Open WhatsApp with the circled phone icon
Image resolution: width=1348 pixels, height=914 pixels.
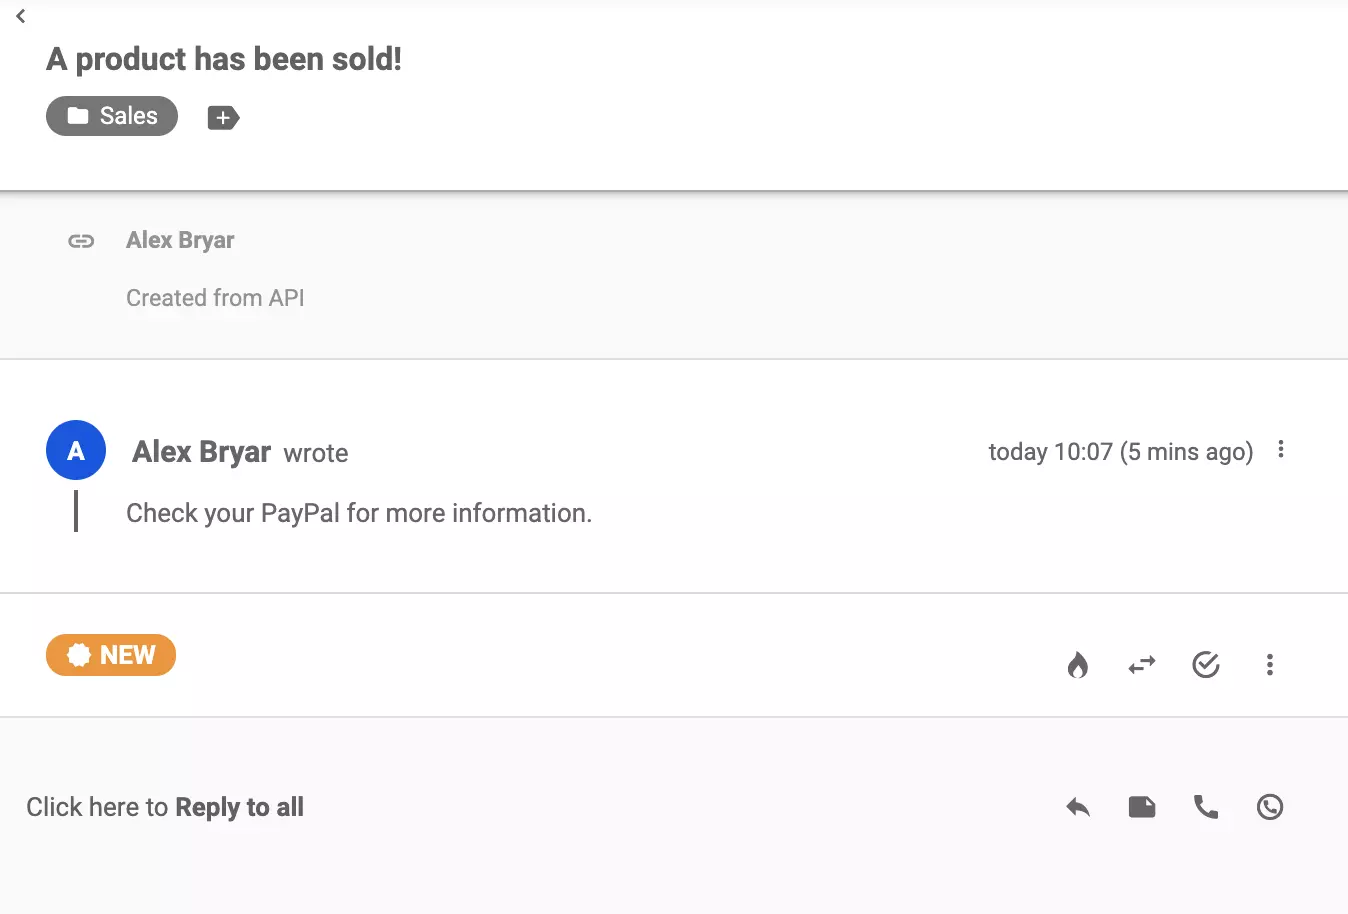click(x=1270, y=807)
